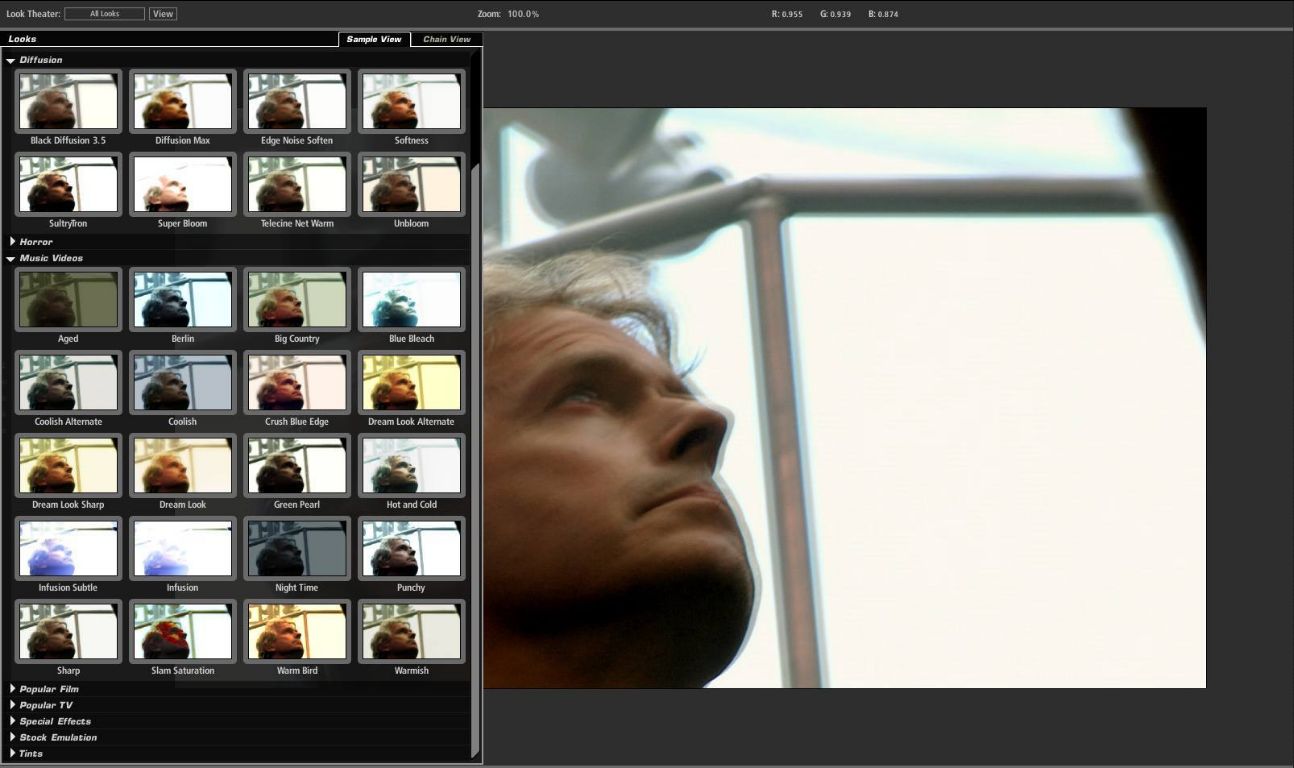Apply the Aged look
The image size is (1294, 768).
[68, 299]
